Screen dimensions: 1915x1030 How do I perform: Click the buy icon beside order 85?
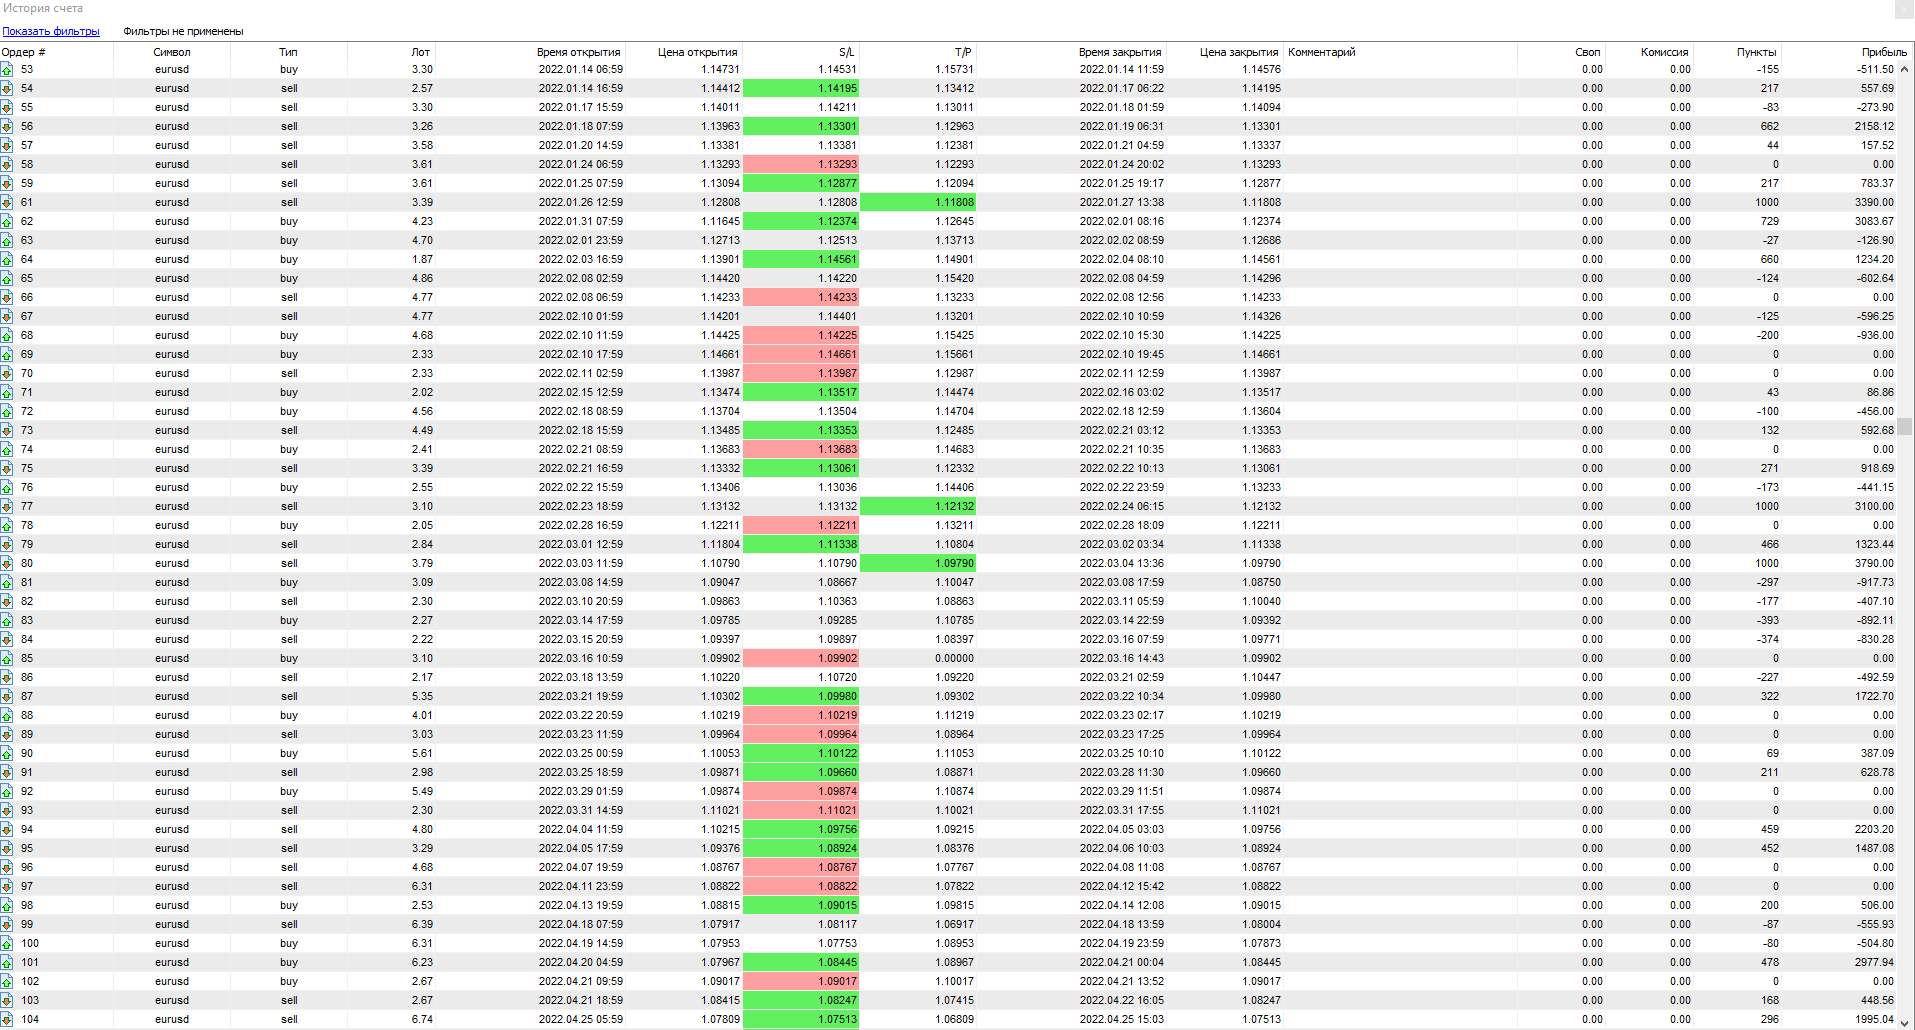[x=7, y=659]
